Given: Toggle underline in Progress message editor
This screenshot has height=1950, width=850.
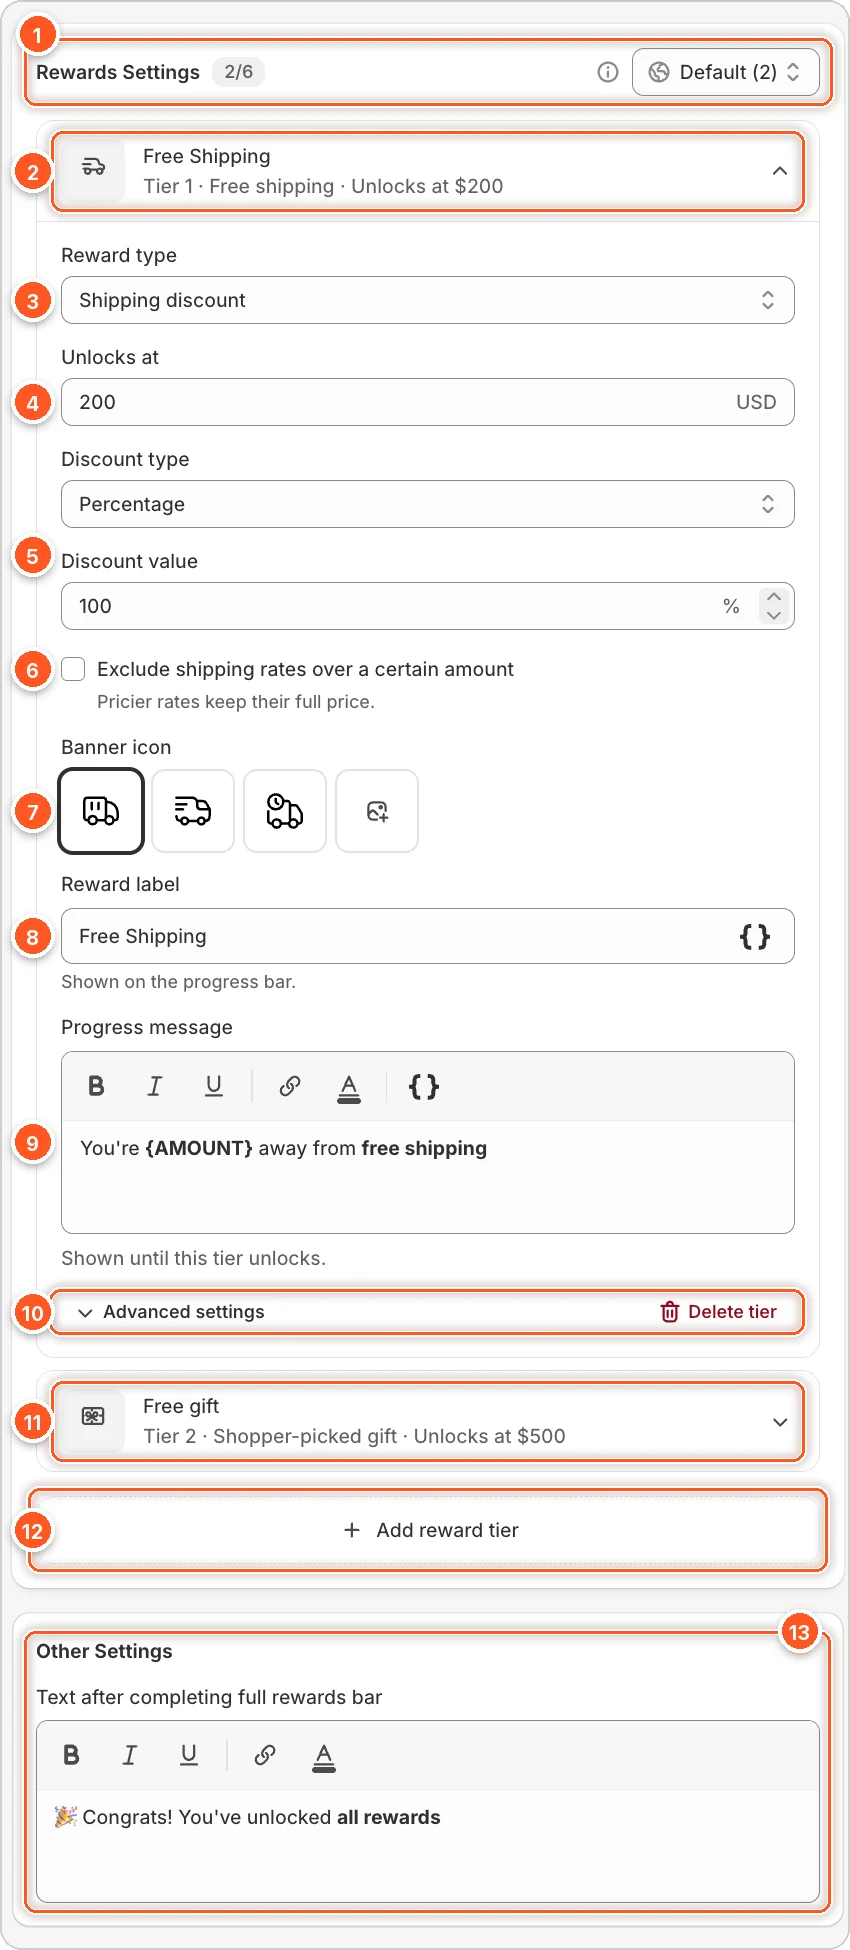Looking at the screenshot, I should [214, 1086].
